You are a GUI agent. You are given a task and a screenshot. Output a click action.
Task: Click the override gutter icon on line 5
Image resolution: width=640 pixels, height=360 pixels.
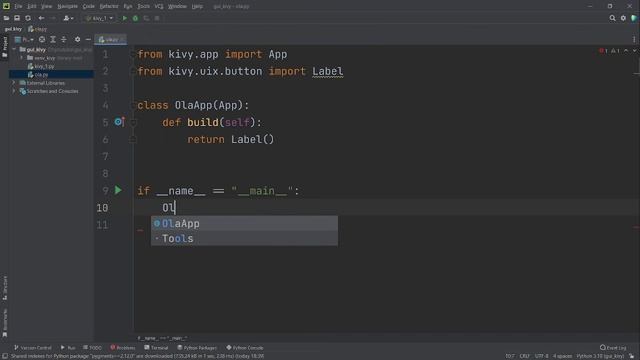tap(119, 122)
